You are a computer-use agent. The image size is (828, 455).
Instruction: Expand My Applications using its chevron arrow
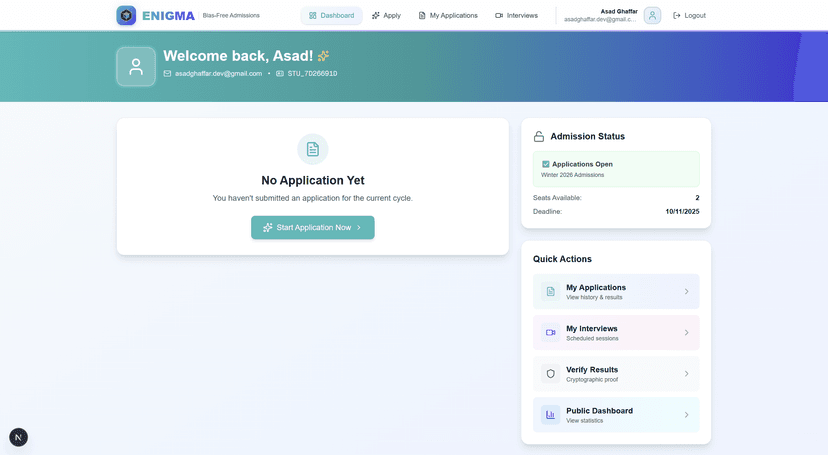686,291
